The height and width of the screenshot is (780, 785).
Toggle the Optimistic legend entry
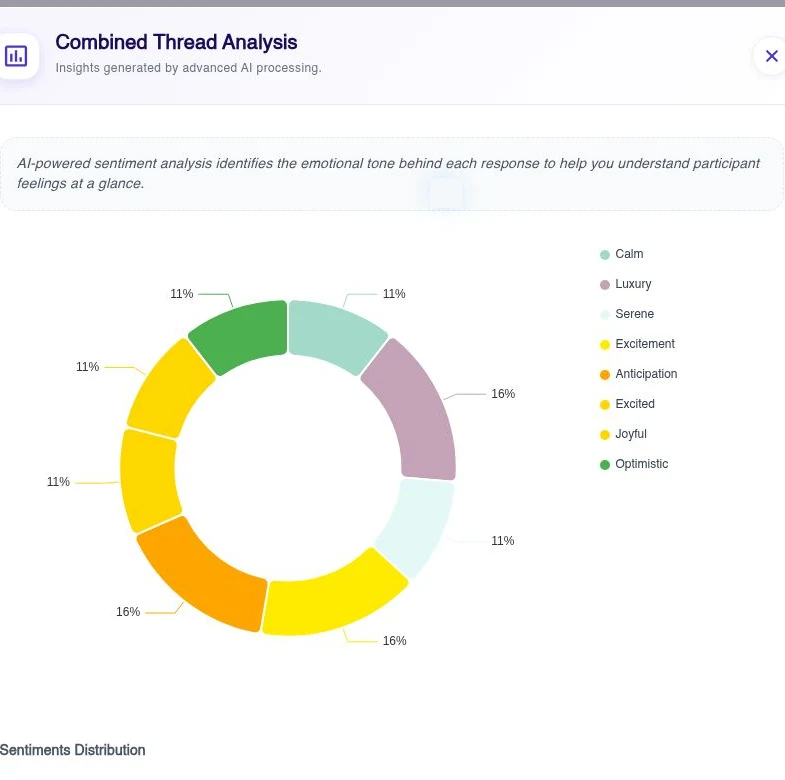coord(634,465)
